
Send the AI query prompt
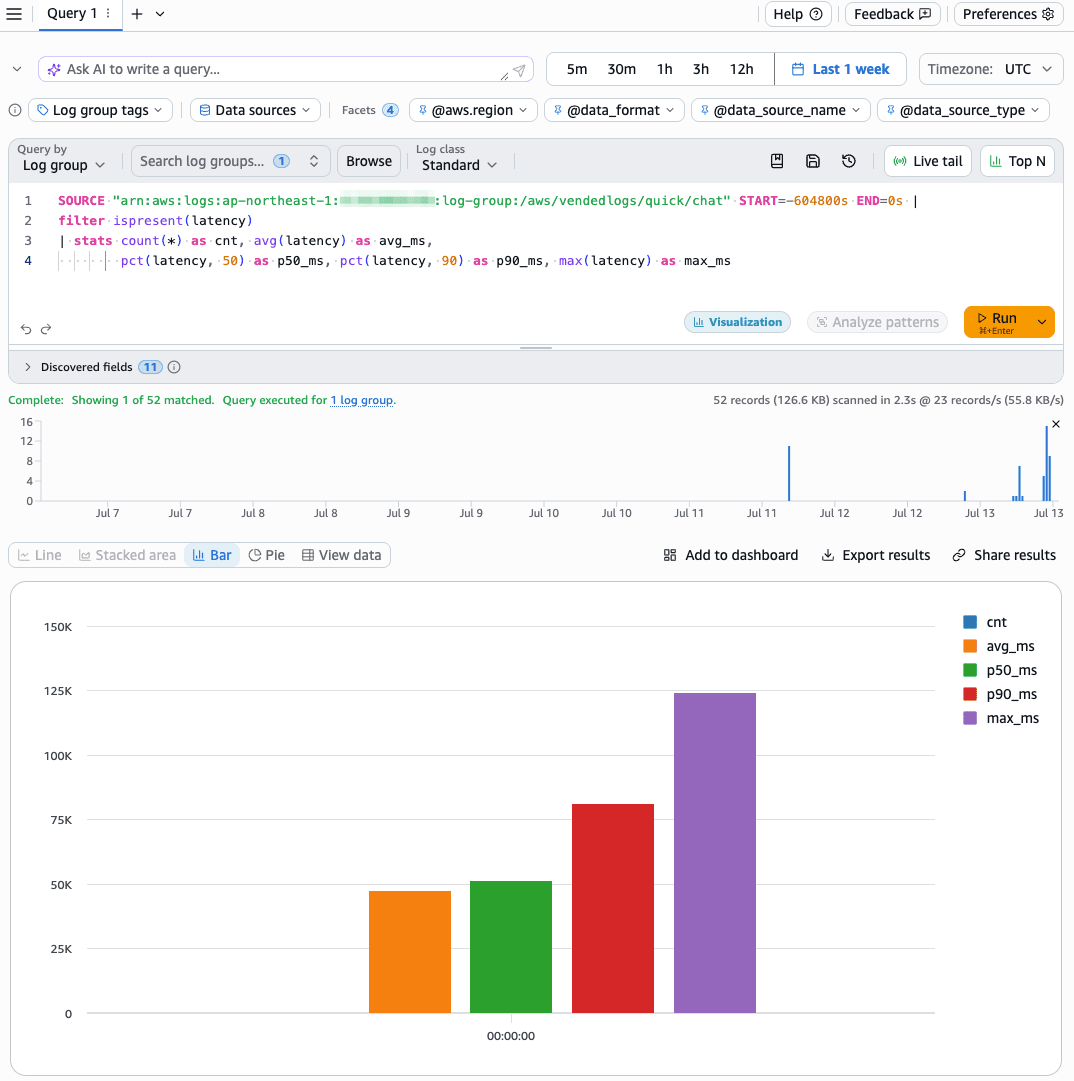click(x=520, y=70)
